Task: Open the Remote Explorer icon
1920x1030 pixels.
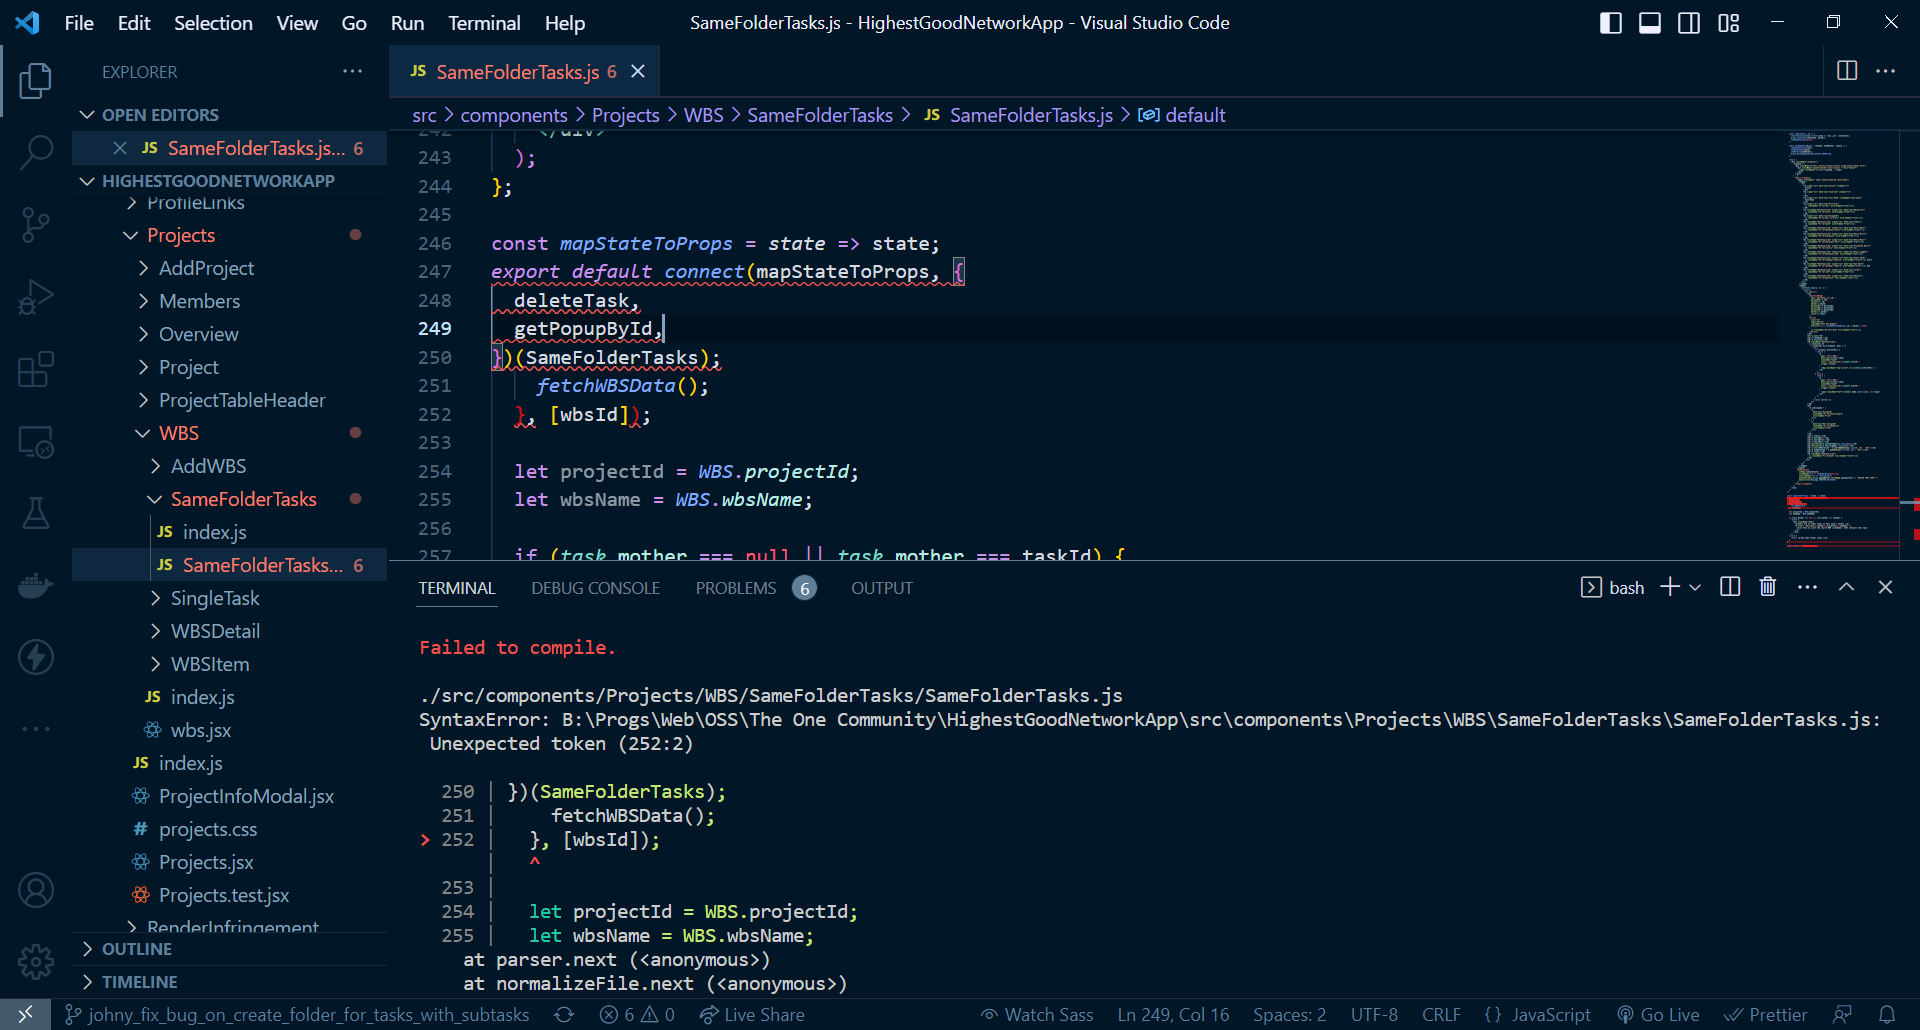Action: [36, 441]
